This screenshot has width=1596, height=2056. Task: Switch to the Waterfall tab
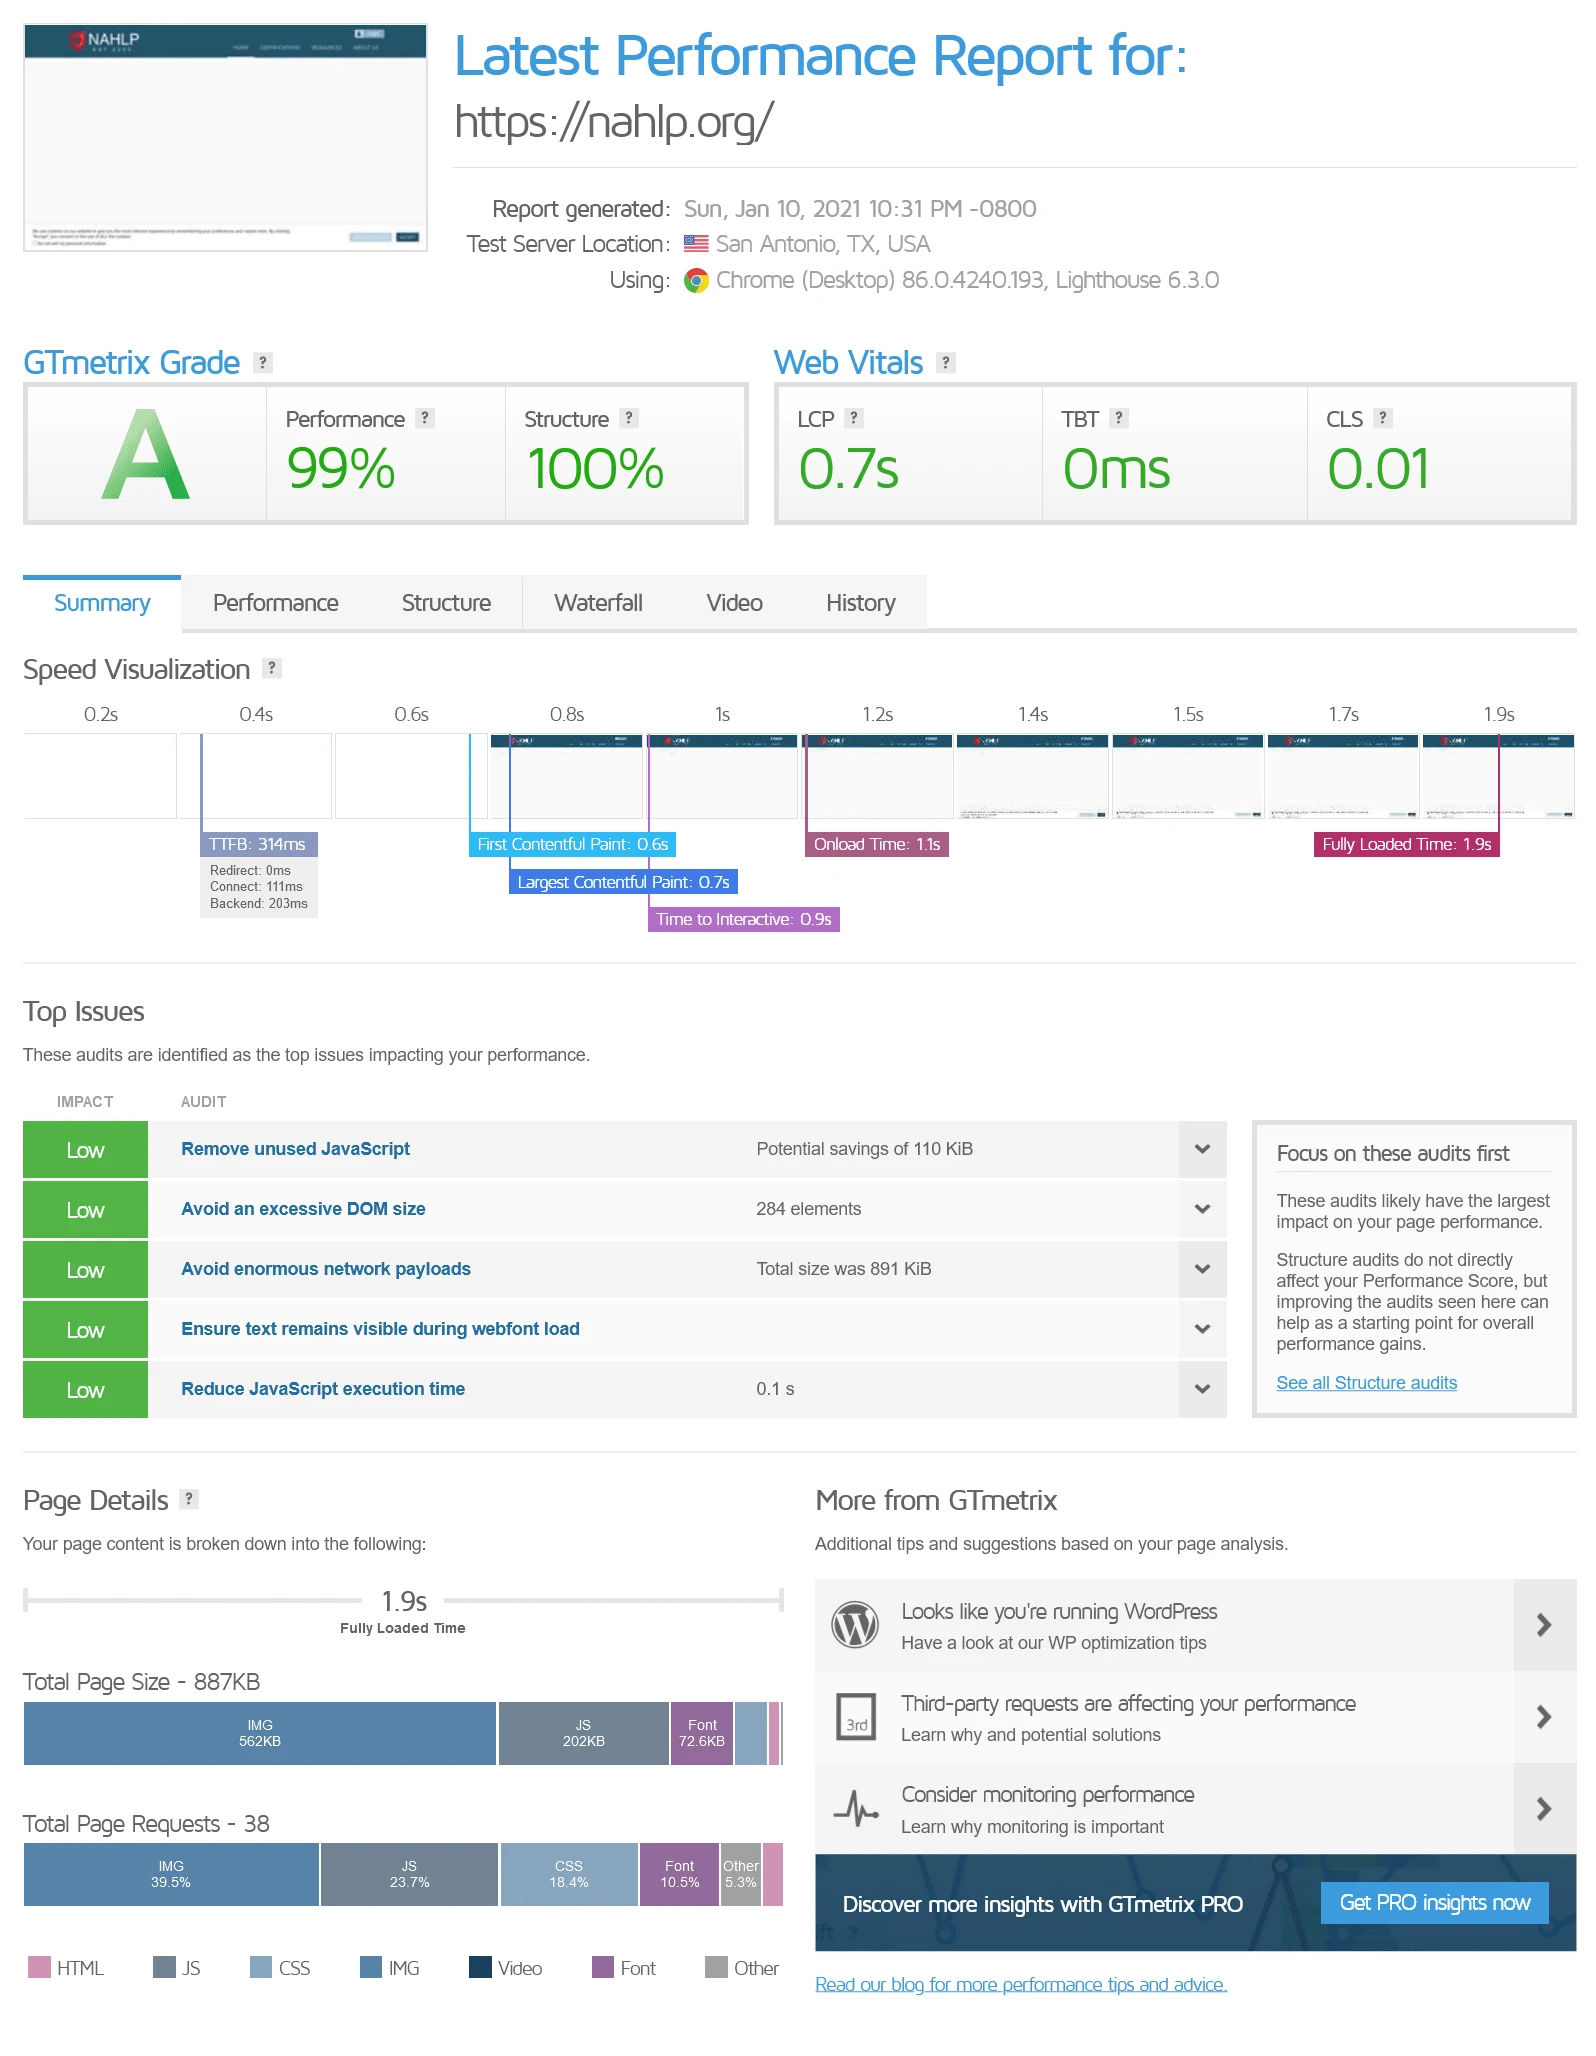(598, 603)
